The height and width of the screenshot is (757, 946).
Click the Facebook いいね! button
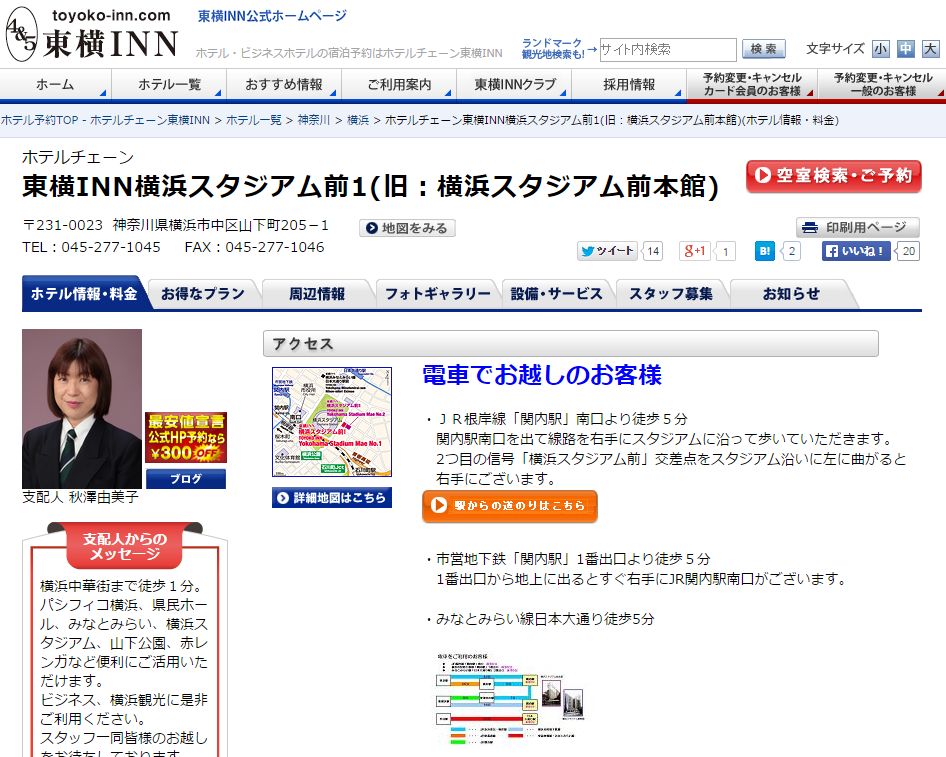tap(856, 251)
